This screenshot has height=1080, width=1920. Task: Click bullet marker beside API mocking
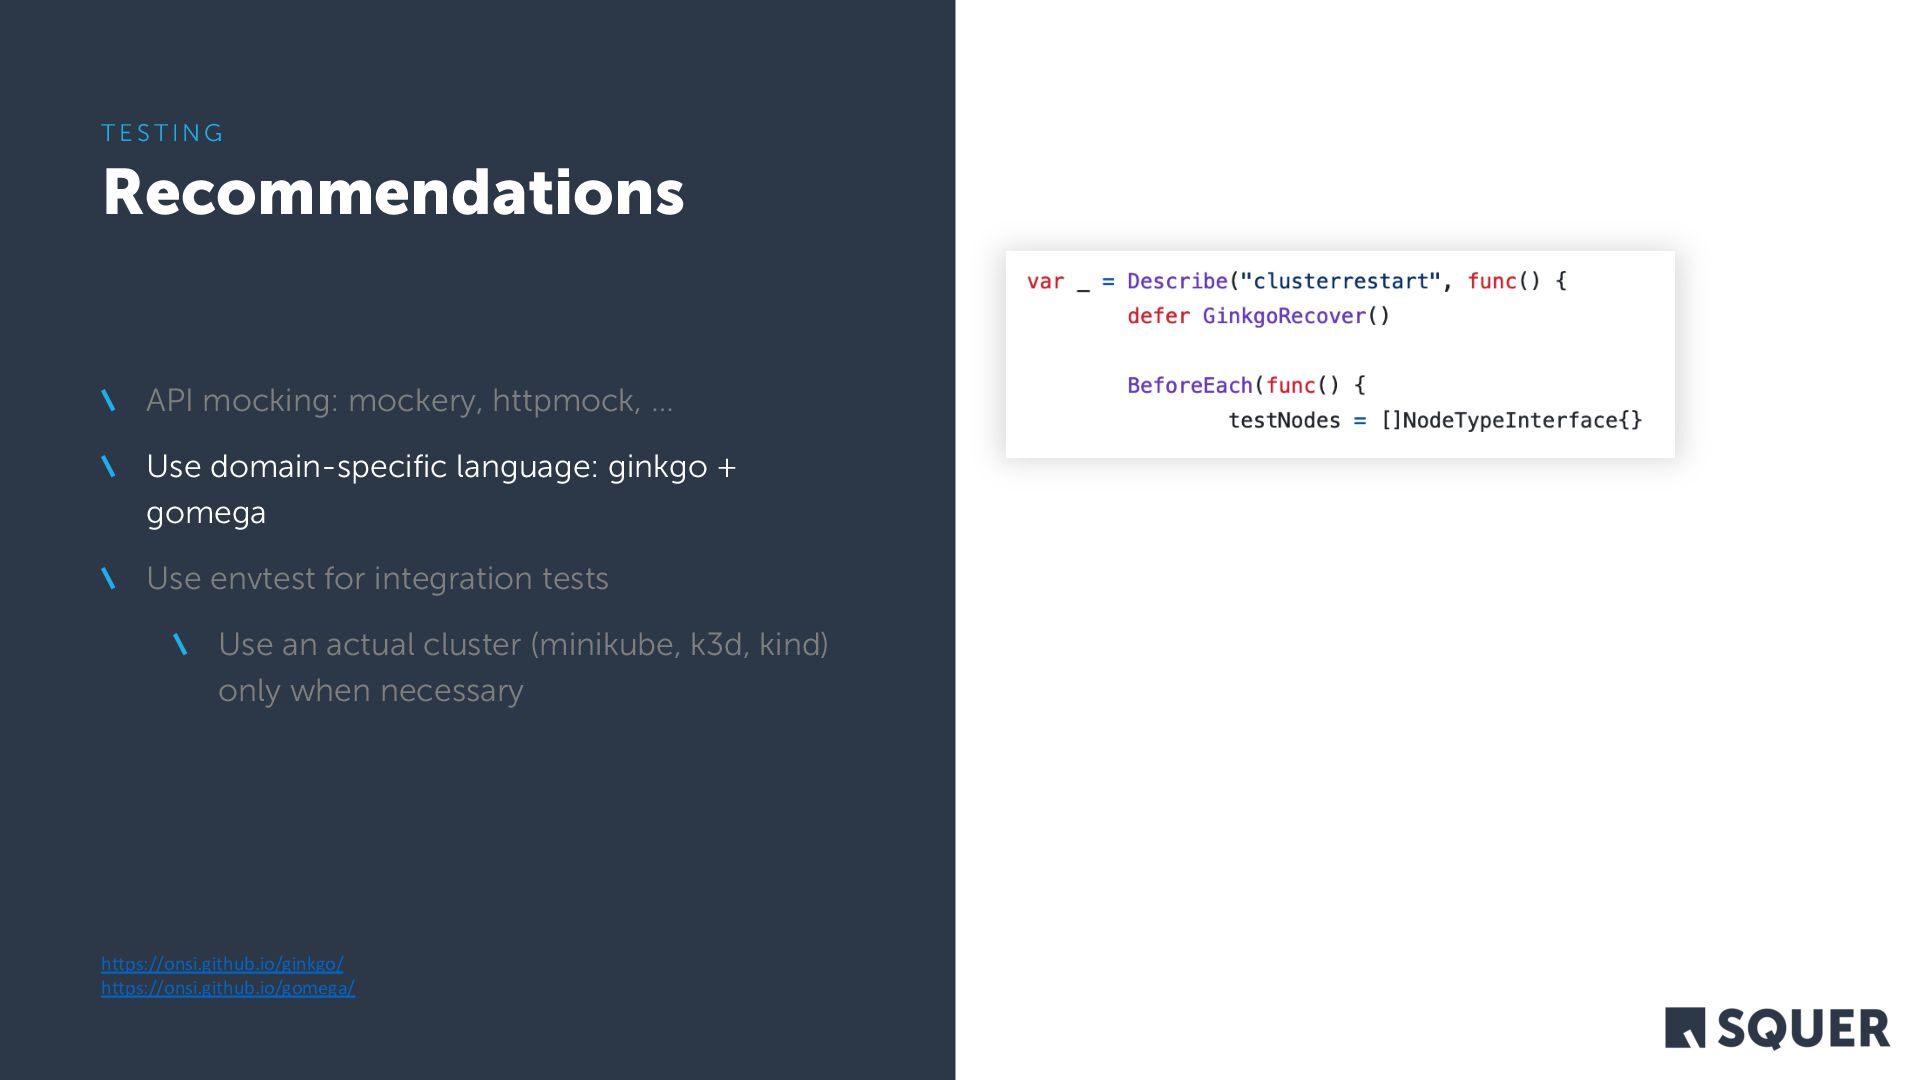(x=109, y=401)
